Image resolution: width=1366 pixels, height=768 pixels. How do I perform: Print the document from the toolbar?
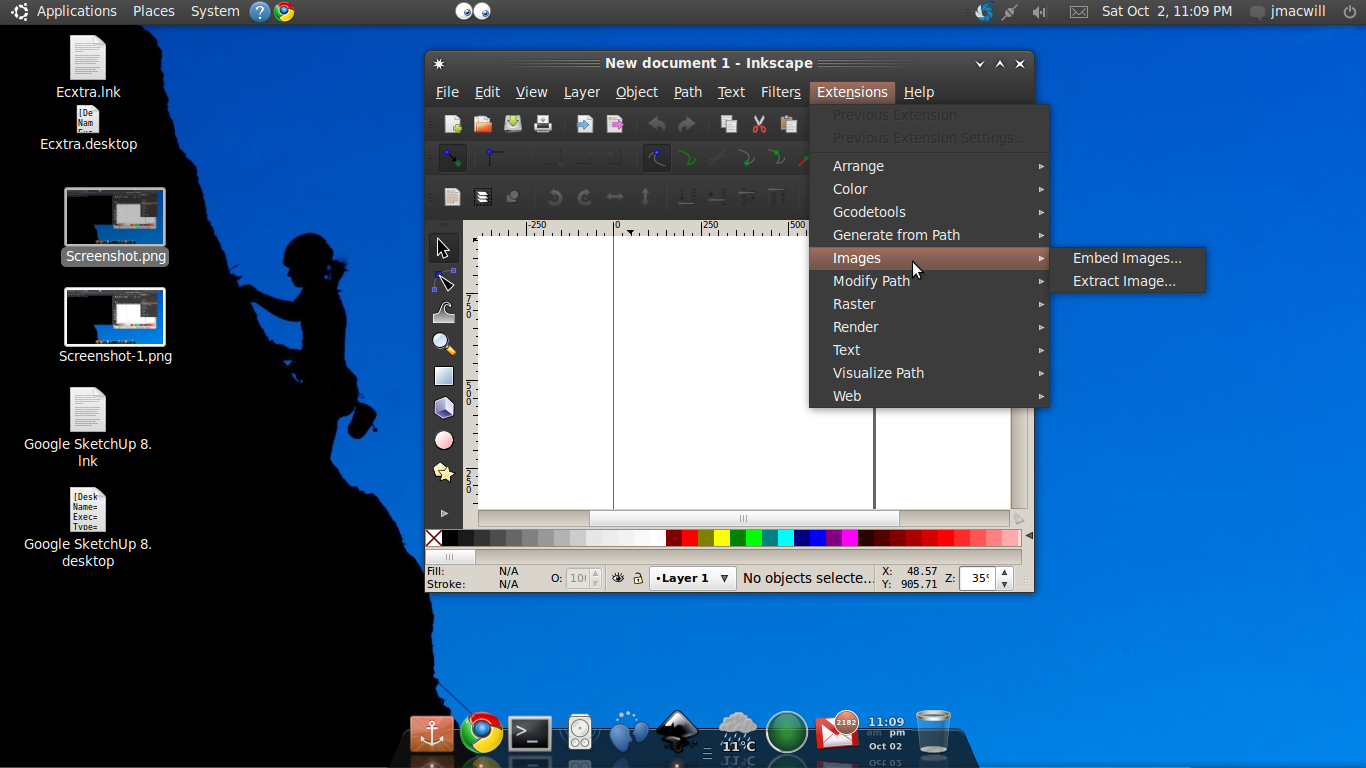pyautogui.click(x=543, y=124)
